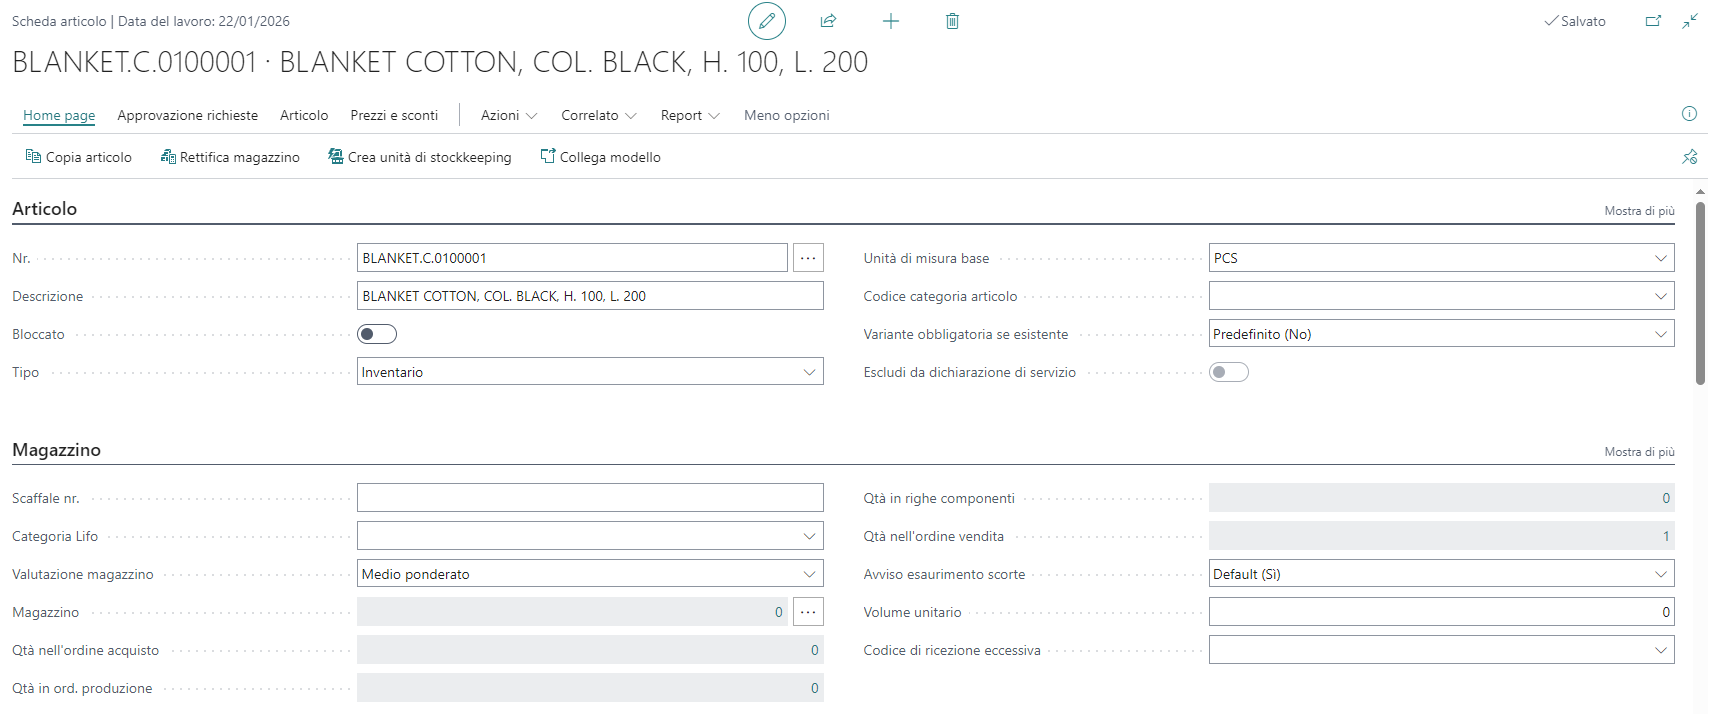The image size is (1716, 714).
Task: Click Crea unità di stockkeeping
Action: click(420, 157)
